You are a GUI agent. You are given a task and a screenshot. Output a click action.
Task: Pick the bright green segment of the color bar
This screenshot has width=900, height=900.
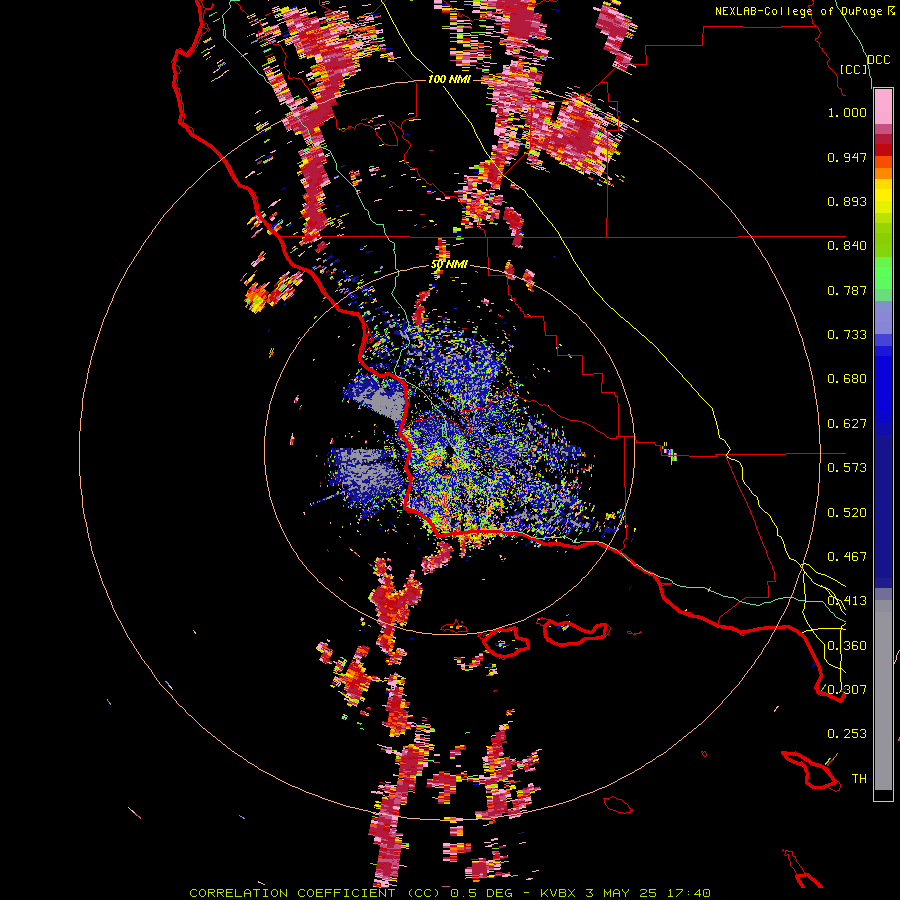click(x=883, y=273)
